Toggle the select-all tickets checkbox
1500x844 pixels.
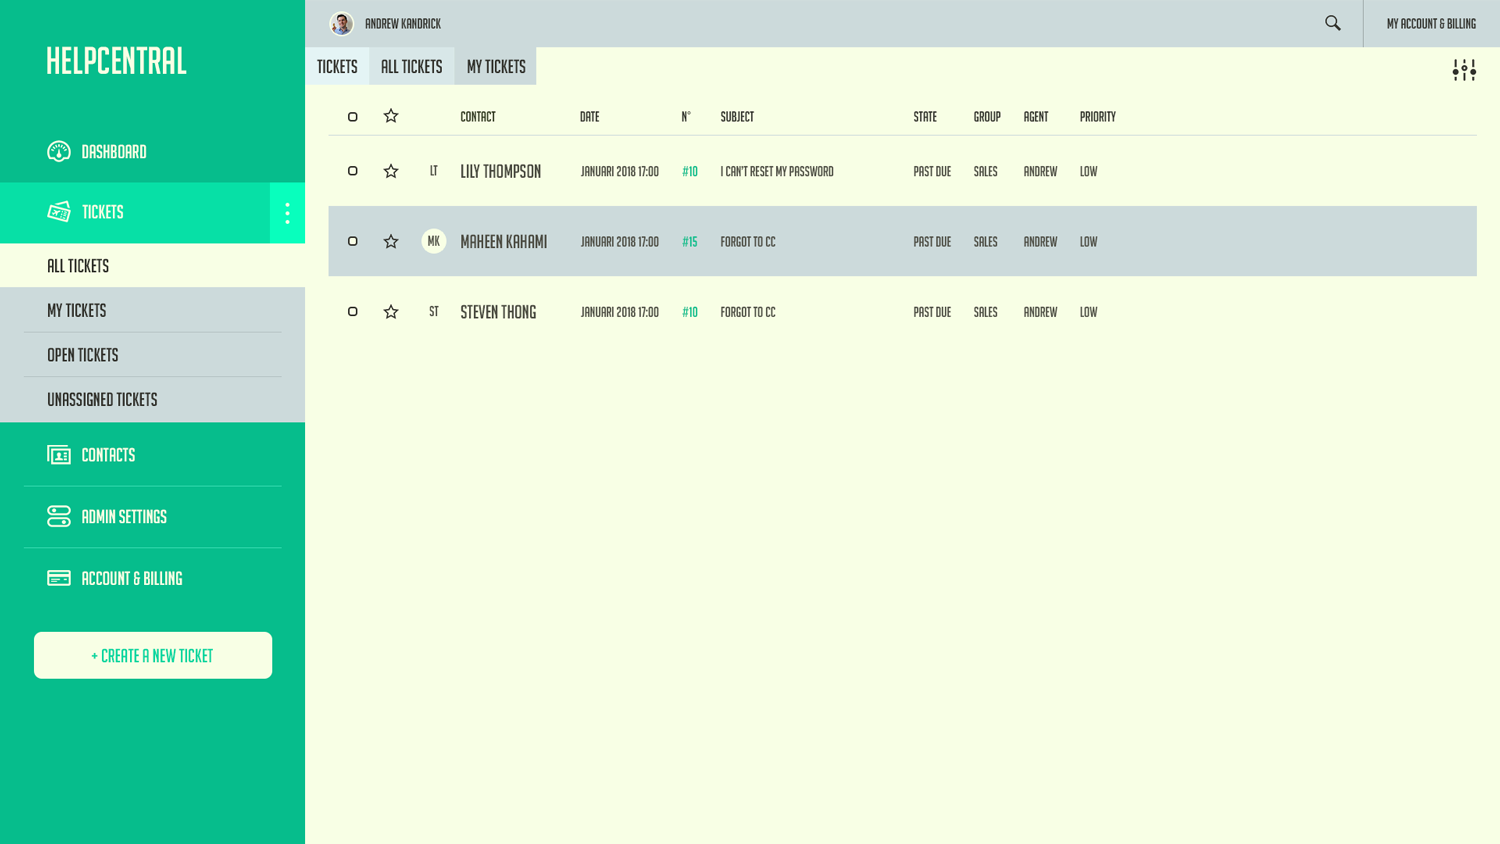coord(352,117)
